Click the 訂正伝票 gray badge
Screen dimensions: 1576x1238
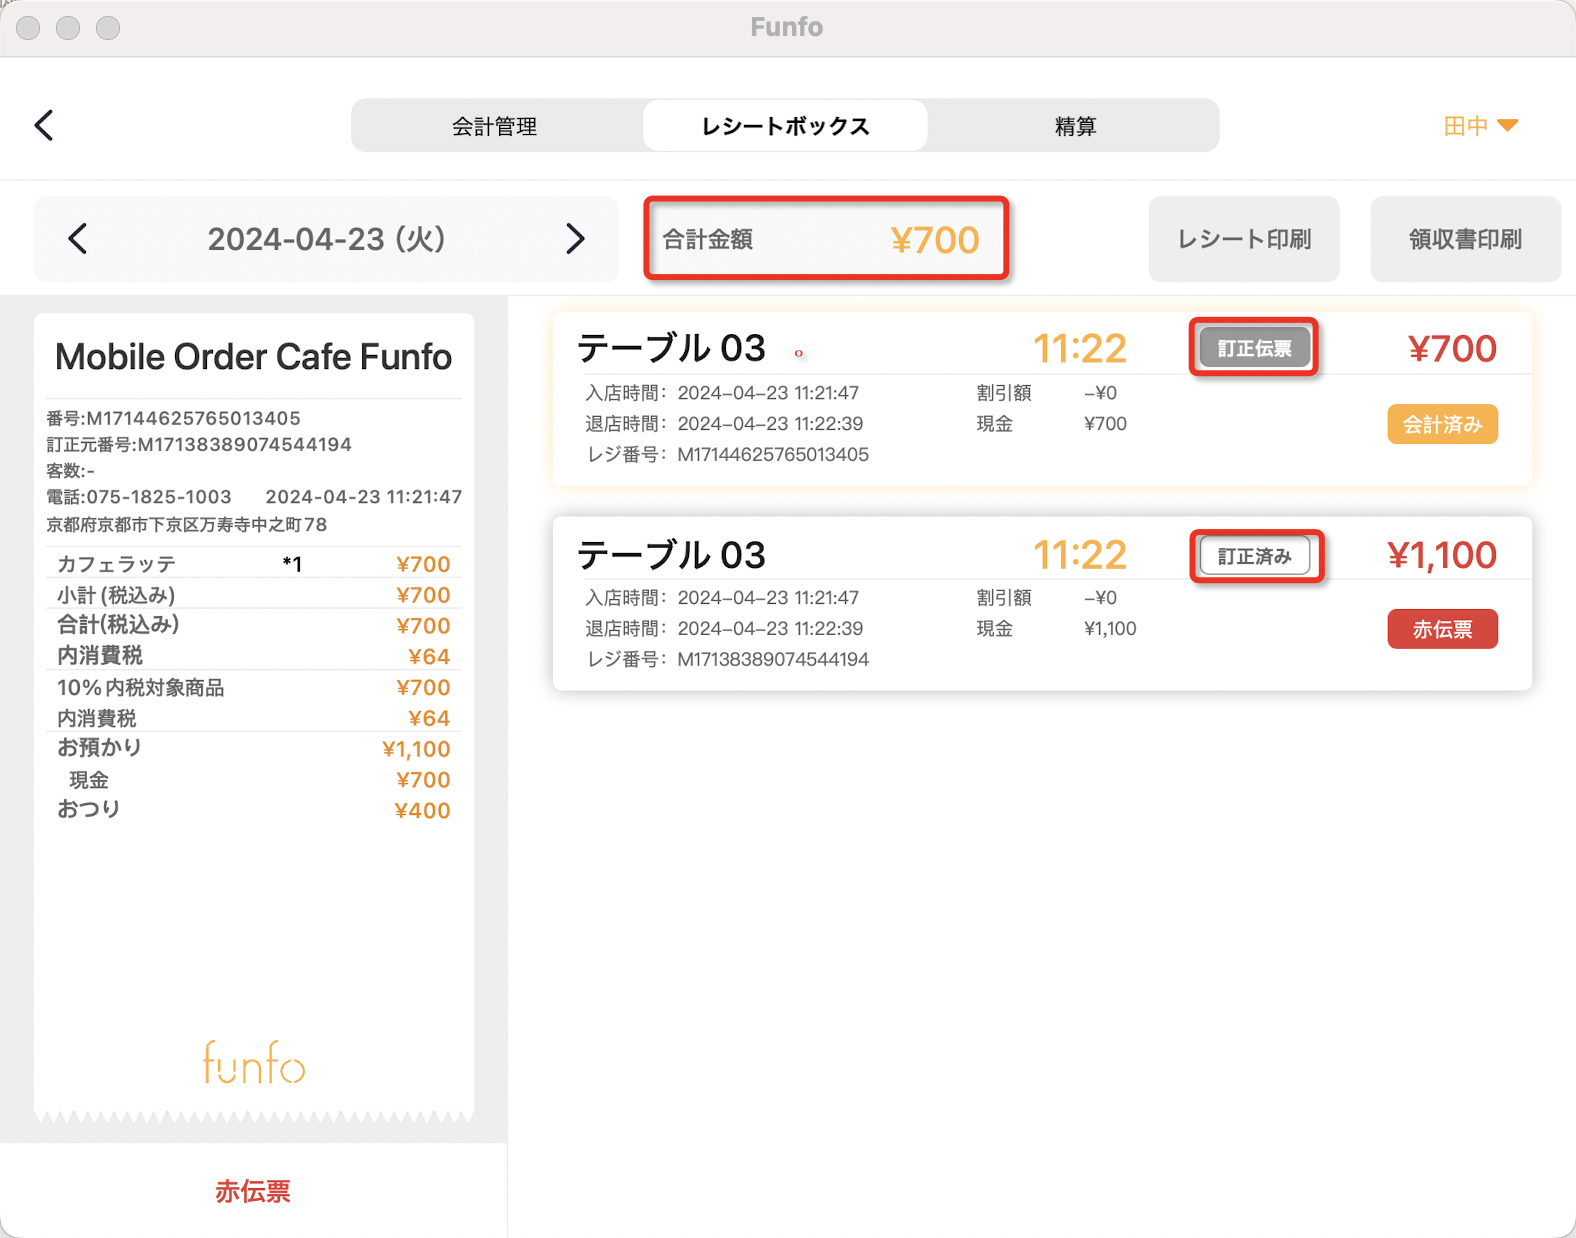click(1254, 348)
